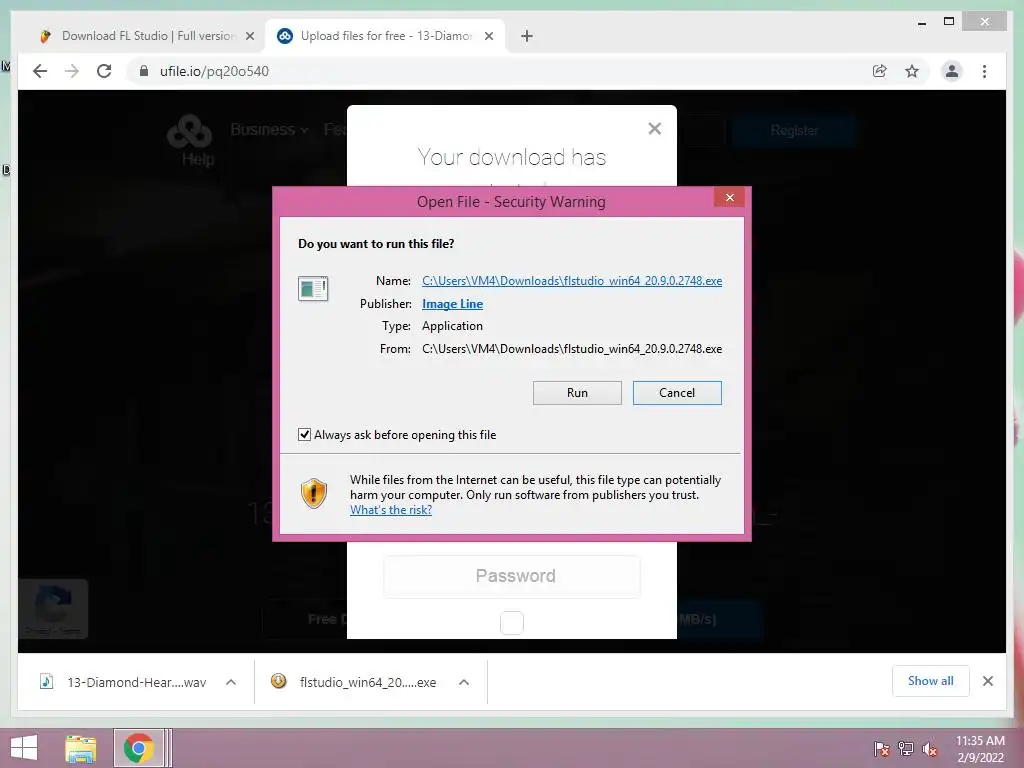Click the application file icon in dialog

[x=313, y=288]
